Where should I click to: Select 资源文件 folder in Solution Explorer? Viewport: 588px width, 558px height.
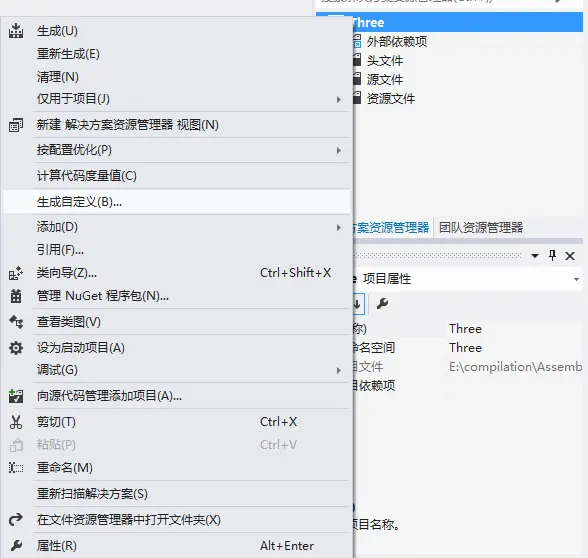391,99
